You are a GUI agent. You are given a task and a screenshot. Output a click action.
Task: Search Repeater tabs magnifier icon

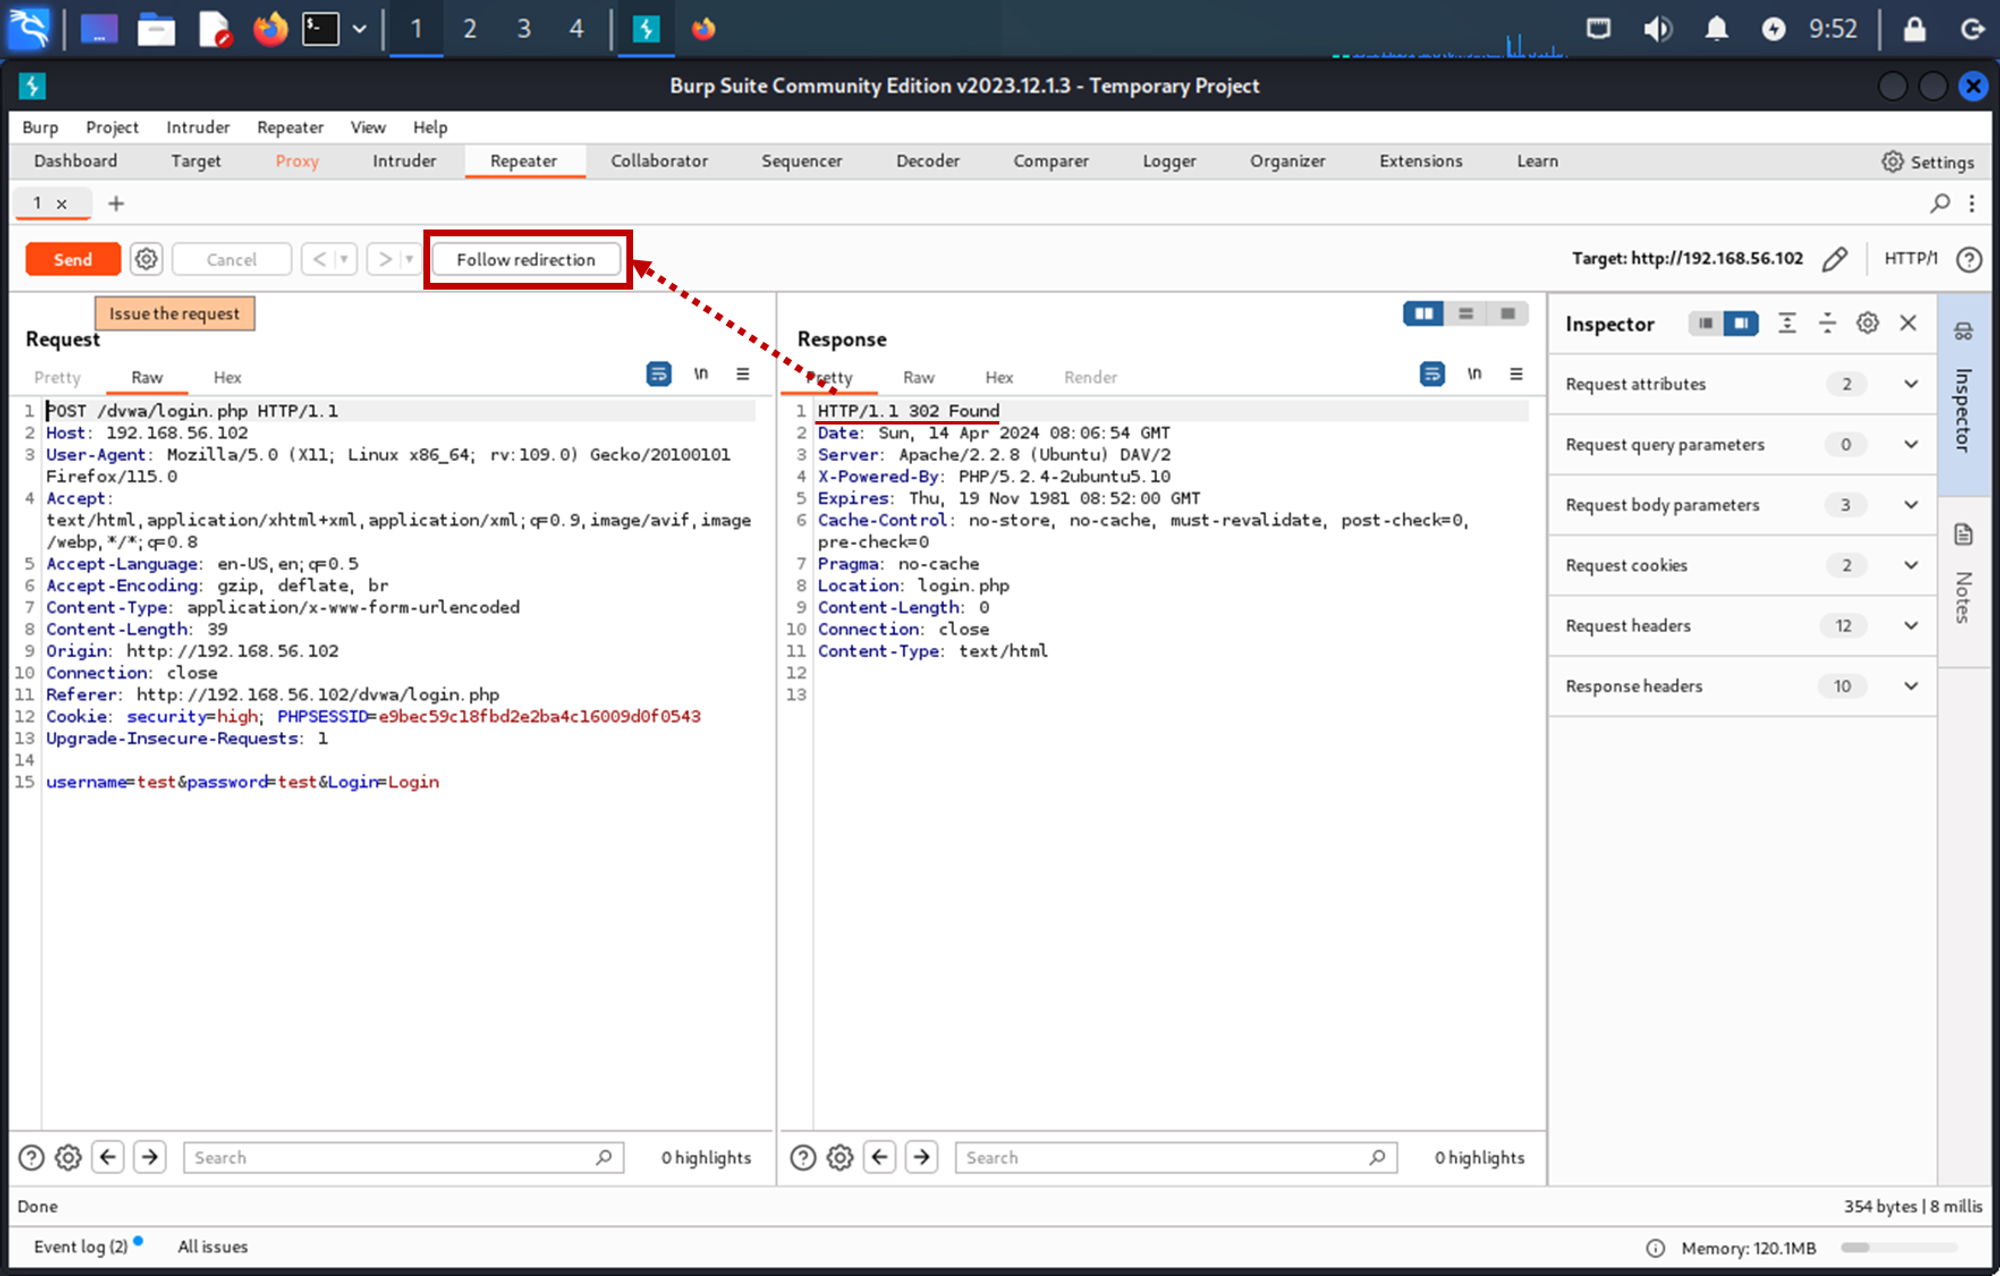(x=1940, y=203)
